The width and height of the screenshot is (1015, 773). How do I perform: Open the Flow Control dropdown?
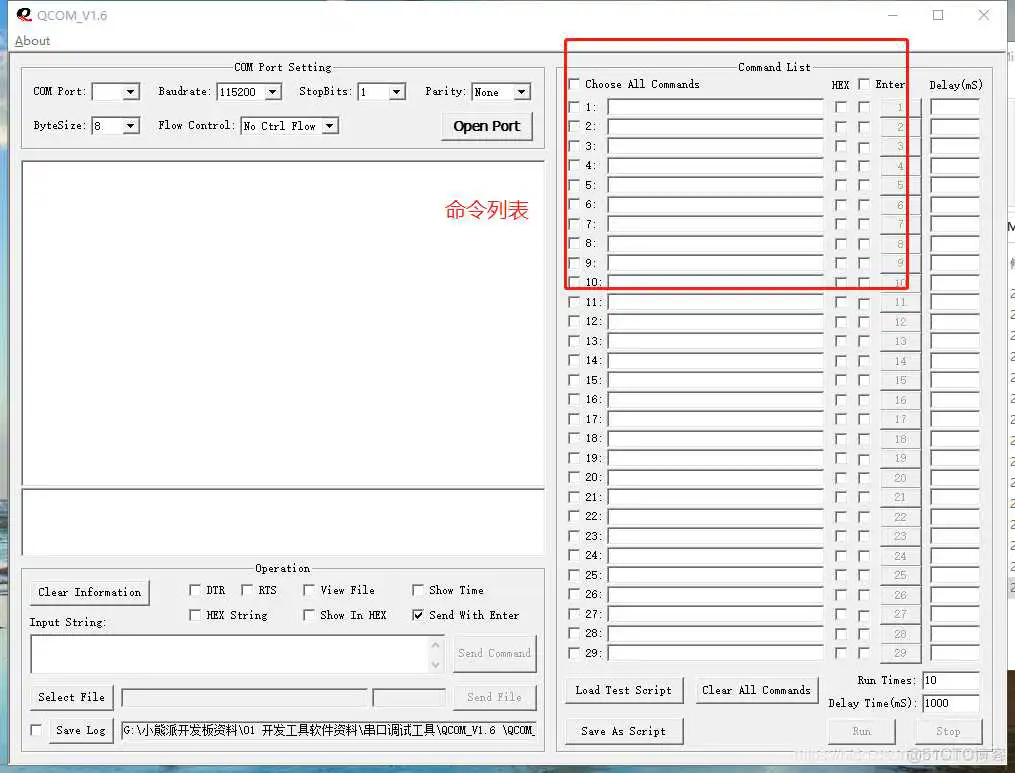point(330,126)
